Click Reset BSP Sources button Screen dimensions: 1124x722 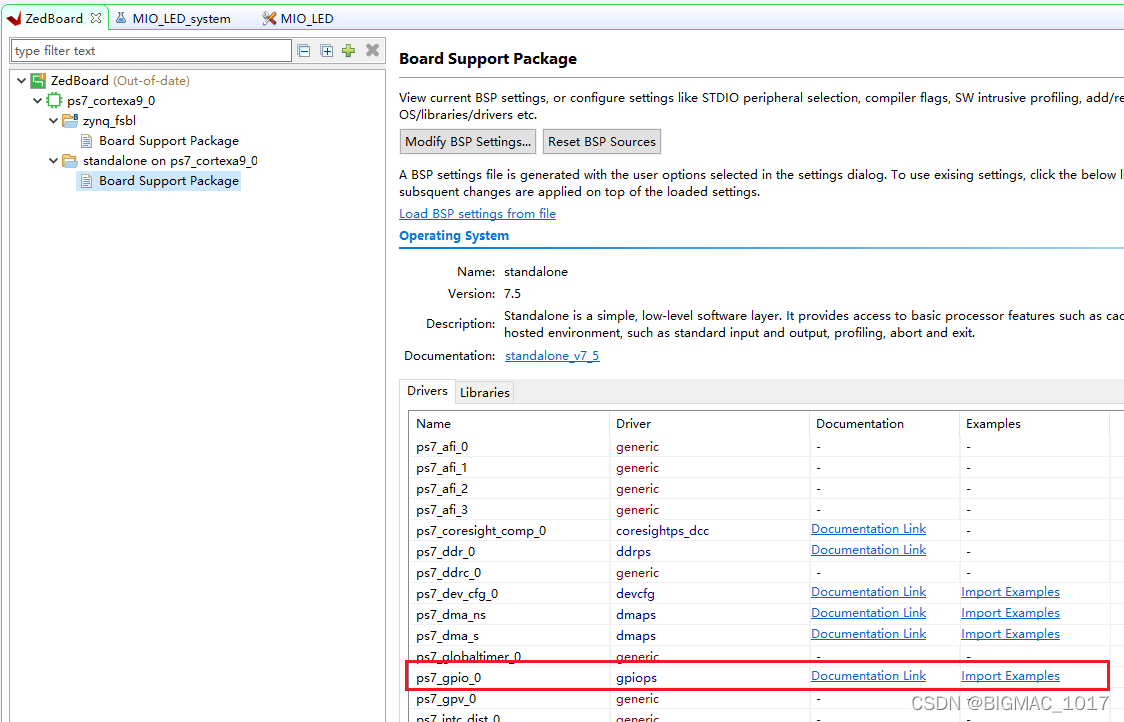pyautogui.click(x=601, y=141)
